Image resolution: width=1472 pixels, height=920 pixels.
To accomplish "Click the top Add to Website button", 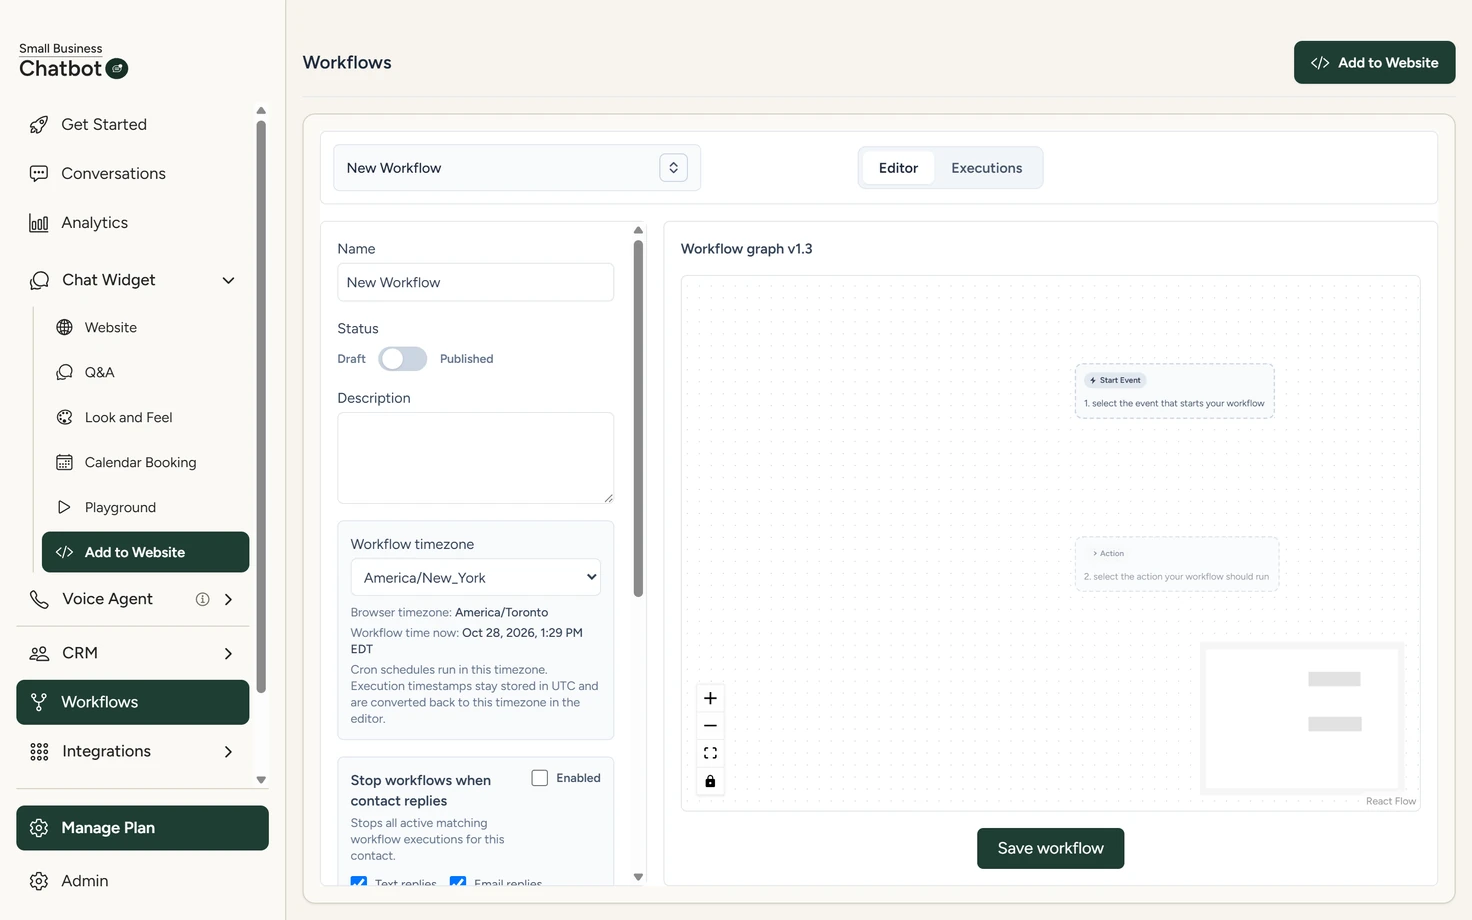I will pyautogui.click(x=1374, y=62).
